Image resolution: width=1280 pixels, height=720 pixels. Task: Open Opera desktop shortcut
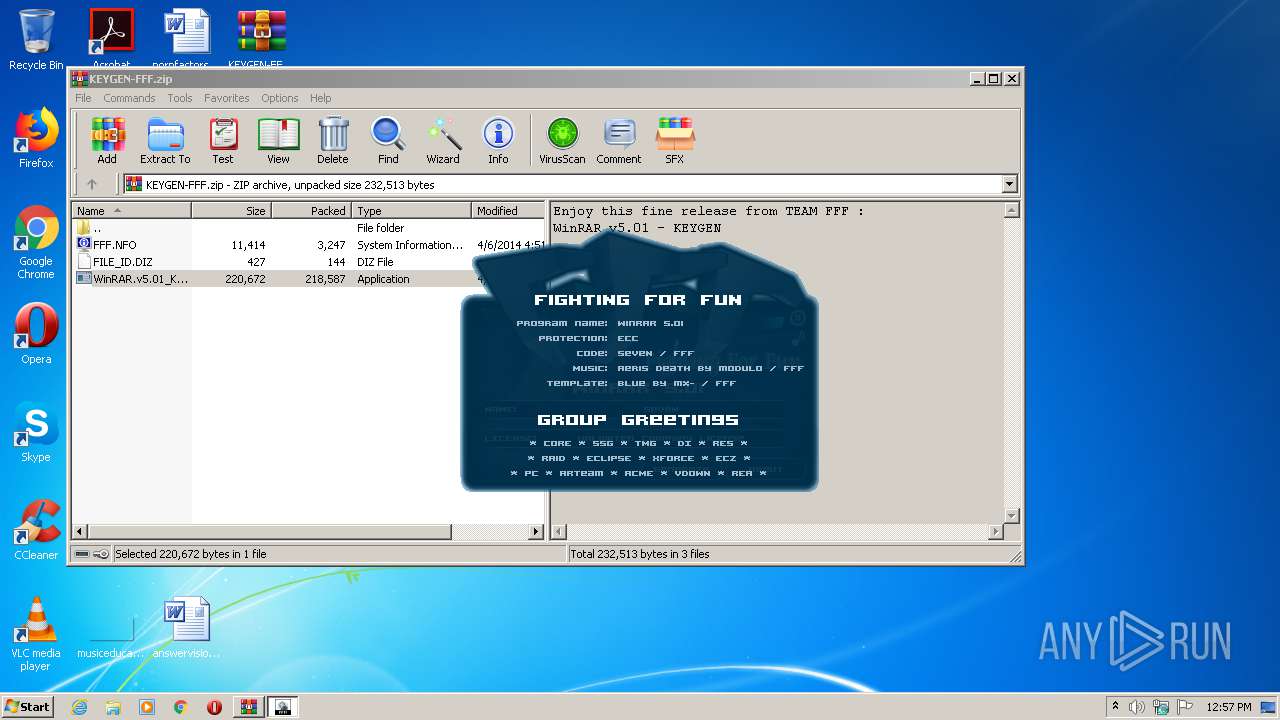36,334
